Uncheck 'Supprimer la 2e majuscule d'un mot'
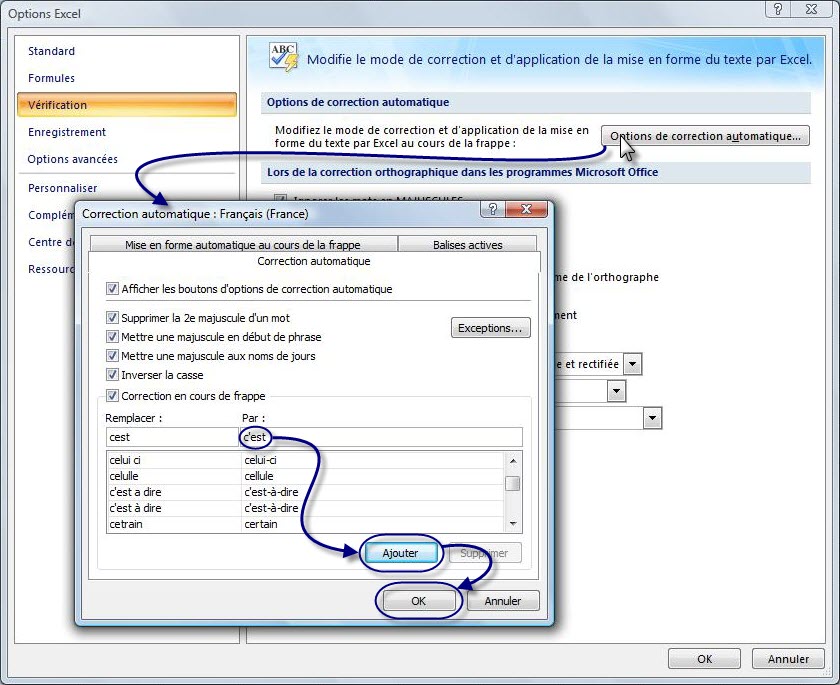 pos(113,318)
